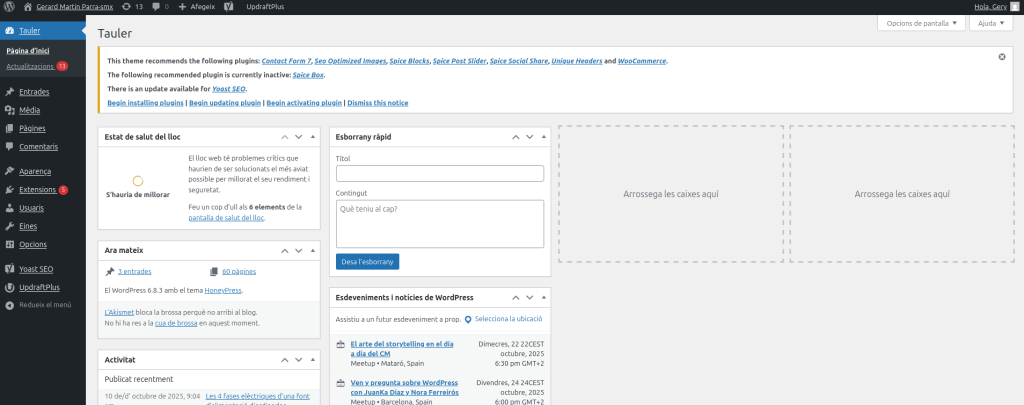Viewport: 1024px width, 405px height.
Task: Click the location pin icon for events
Action: 468,319
